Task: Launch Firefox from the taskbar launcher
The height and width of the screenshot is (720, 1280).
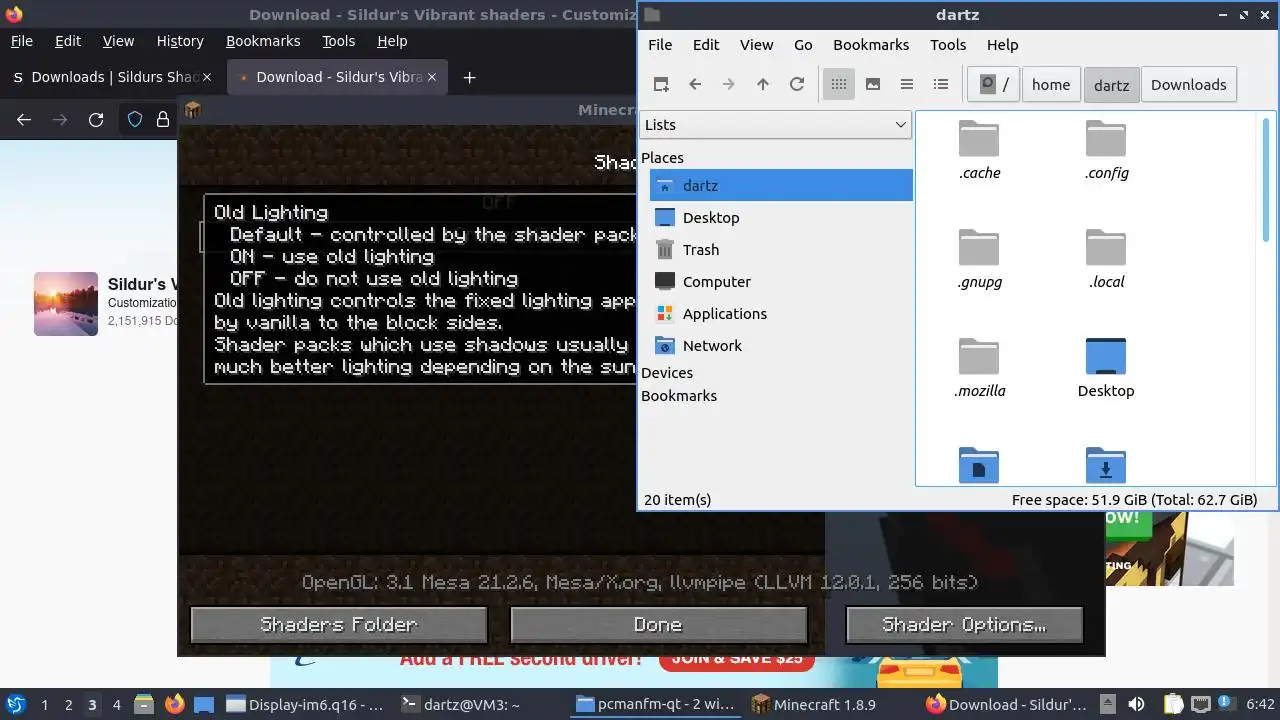Action: coord(174,704)
